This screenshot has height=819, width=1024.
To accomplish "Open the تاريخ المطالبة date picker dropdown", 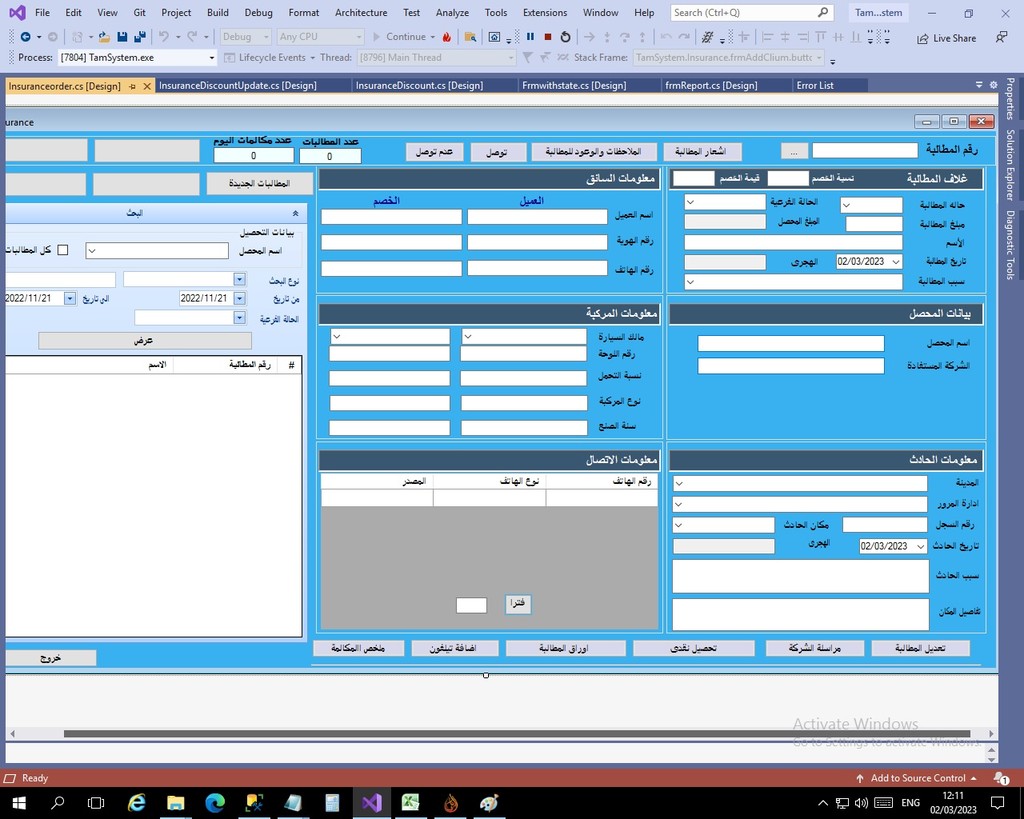I will [x=896, y=262].
